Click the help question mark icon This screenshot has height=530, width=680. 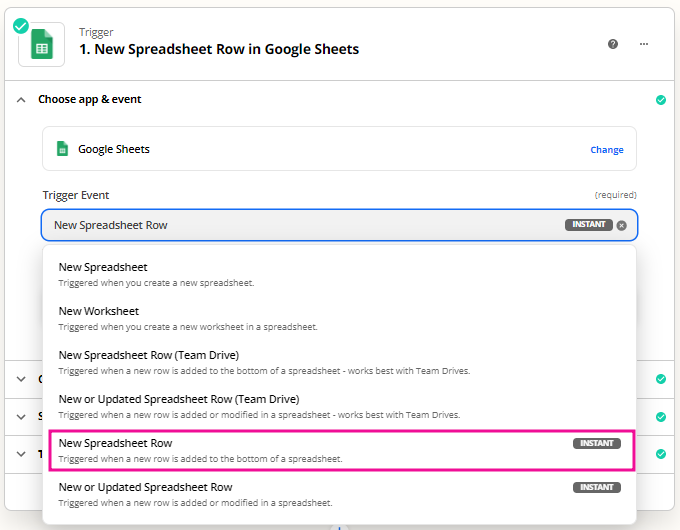click(x=613, y=44)
